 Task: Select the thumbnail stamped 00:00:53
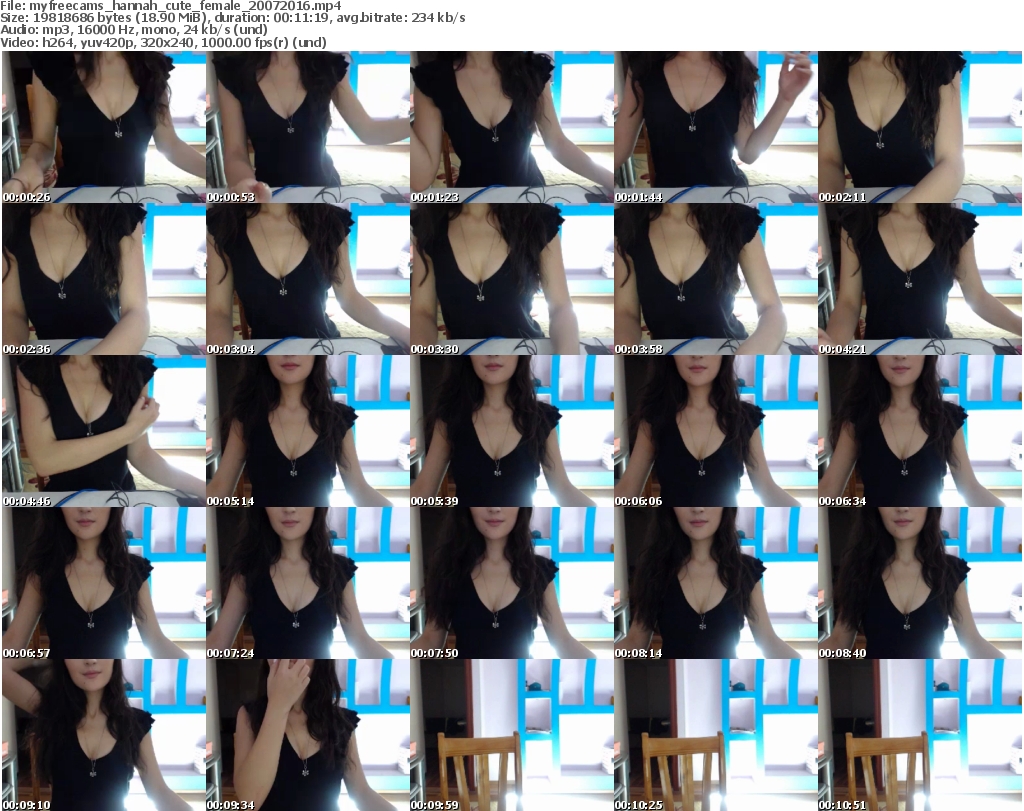pos(308,127)
